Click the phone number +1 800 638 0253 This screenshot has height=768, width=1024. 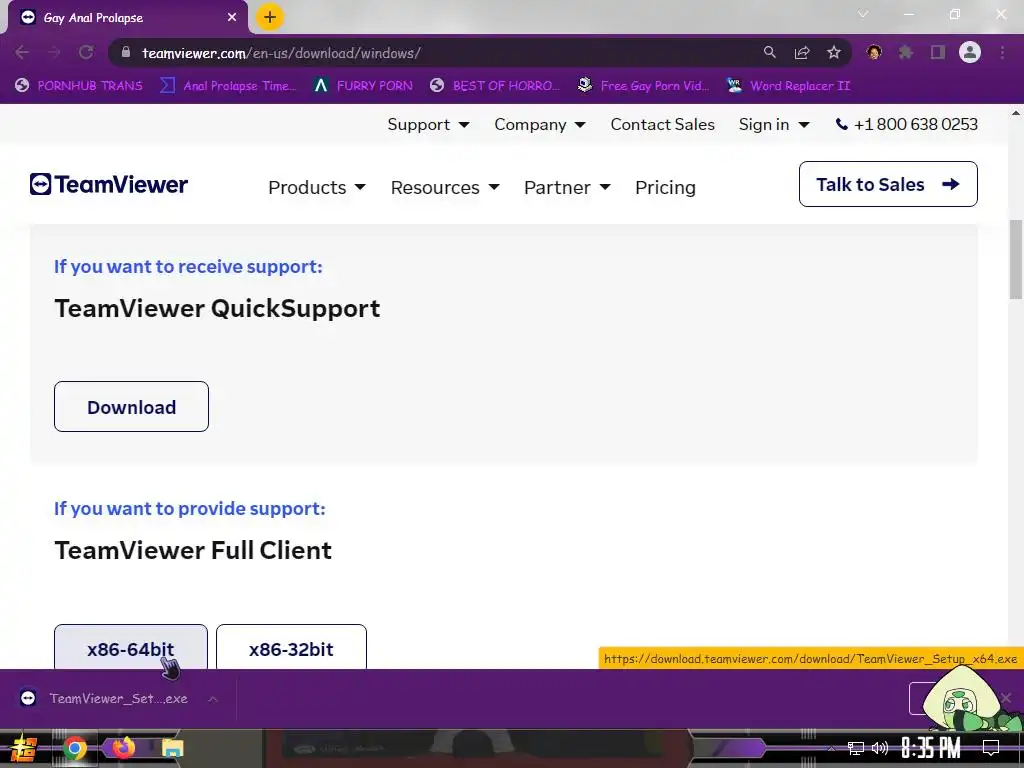tap(916, 124)
